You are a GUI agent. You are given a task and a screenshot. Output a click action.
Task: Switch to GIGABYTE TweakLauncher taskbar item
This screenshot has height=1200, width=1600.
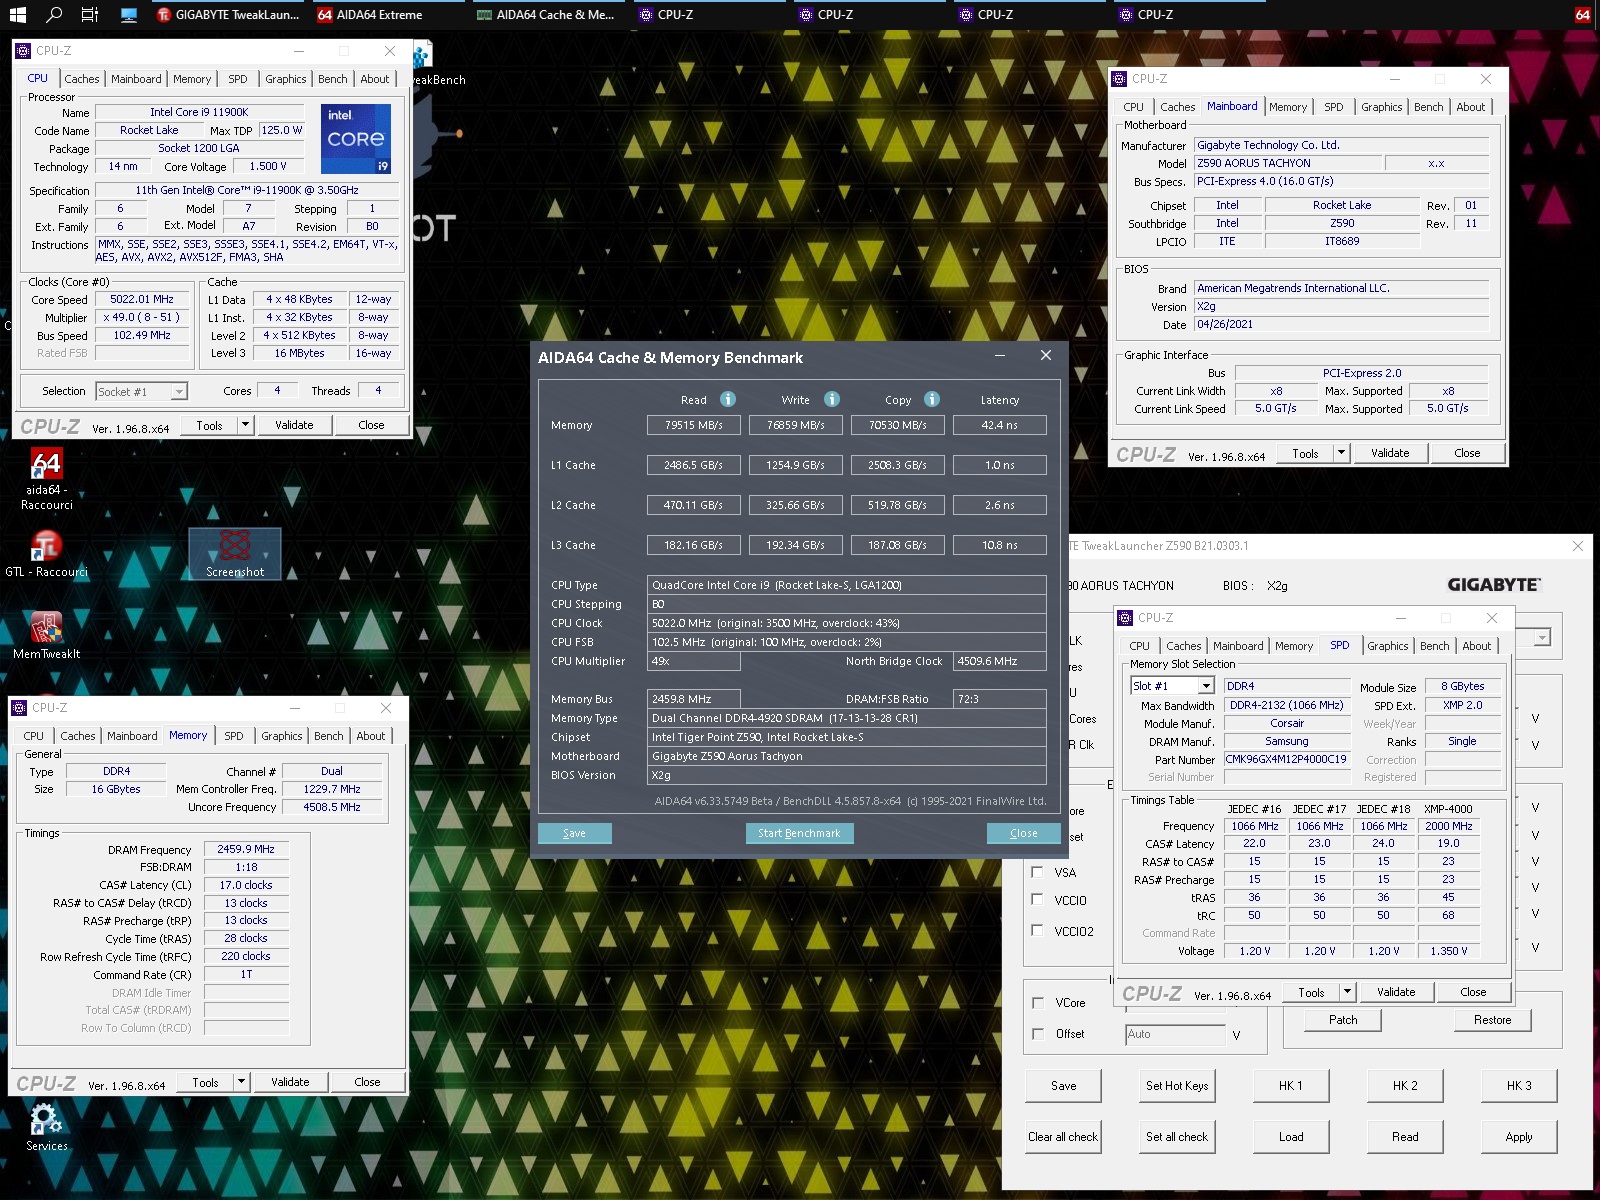coord(228,14)
